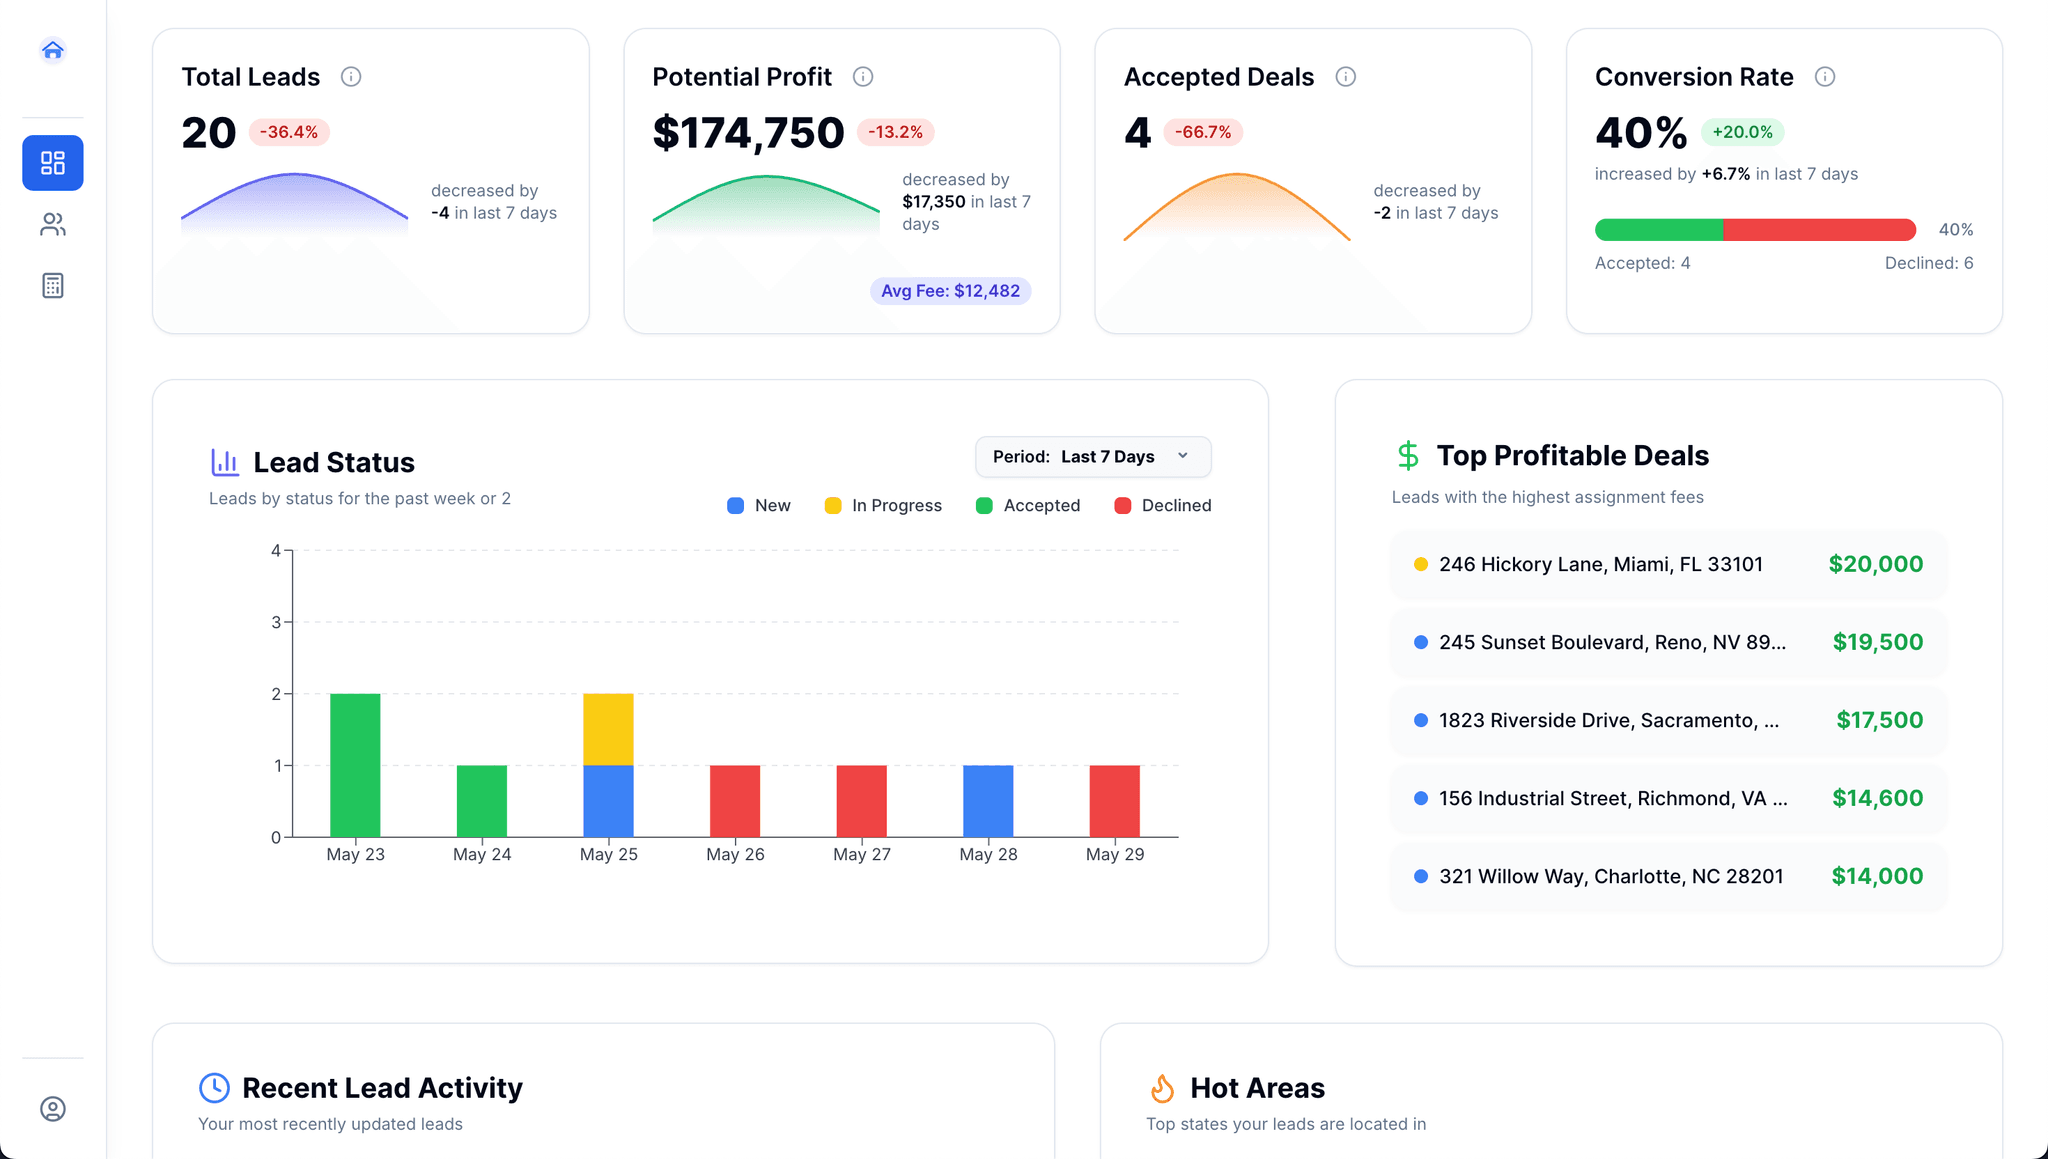Click the May 25 In Progress yellow bar
2048x1159 pixels.
click(x=608, y=729)
